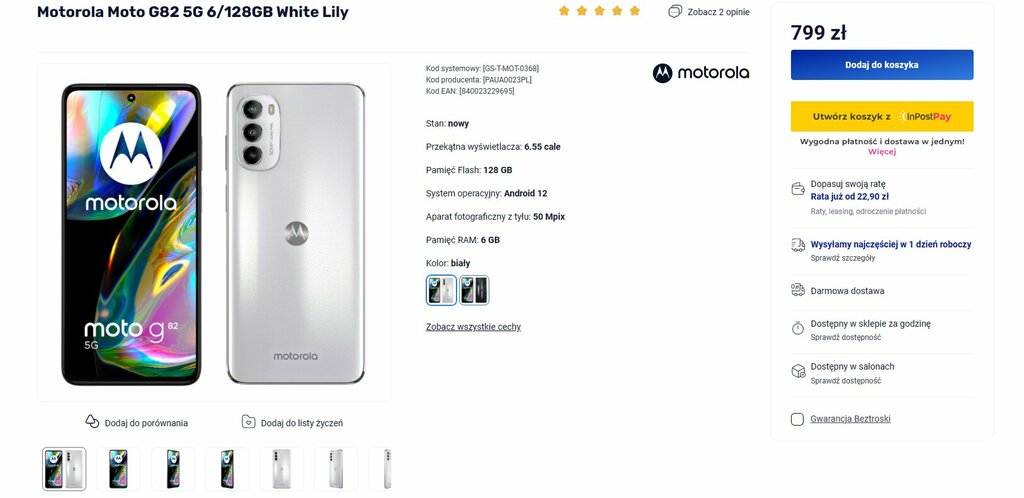Enable the Gwarancja Beztroski checkbox
The image size is (1024, 498).
pos(797,419)
